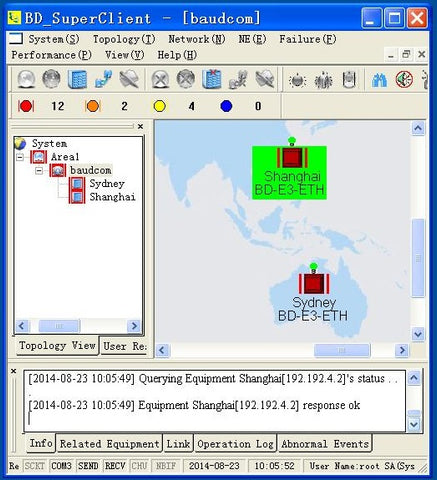437x480 pixels.
Task: Click the app icon left of System menu
Action: pyautogui.click(x=16, y=39)
